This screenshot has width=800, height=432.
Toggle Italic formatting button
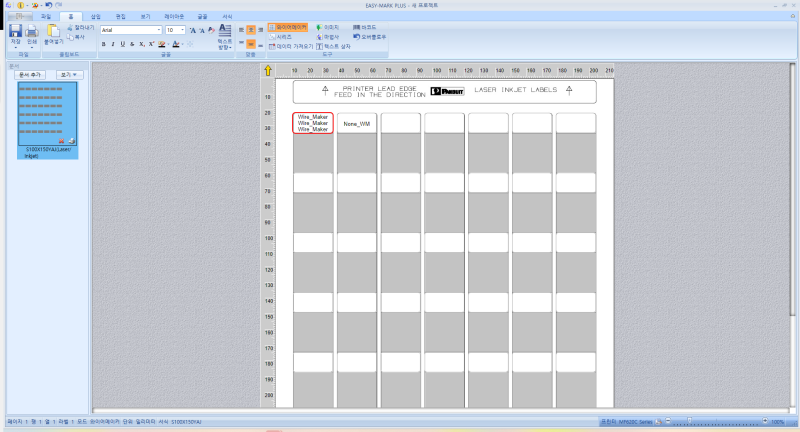[x=113, y=44]
